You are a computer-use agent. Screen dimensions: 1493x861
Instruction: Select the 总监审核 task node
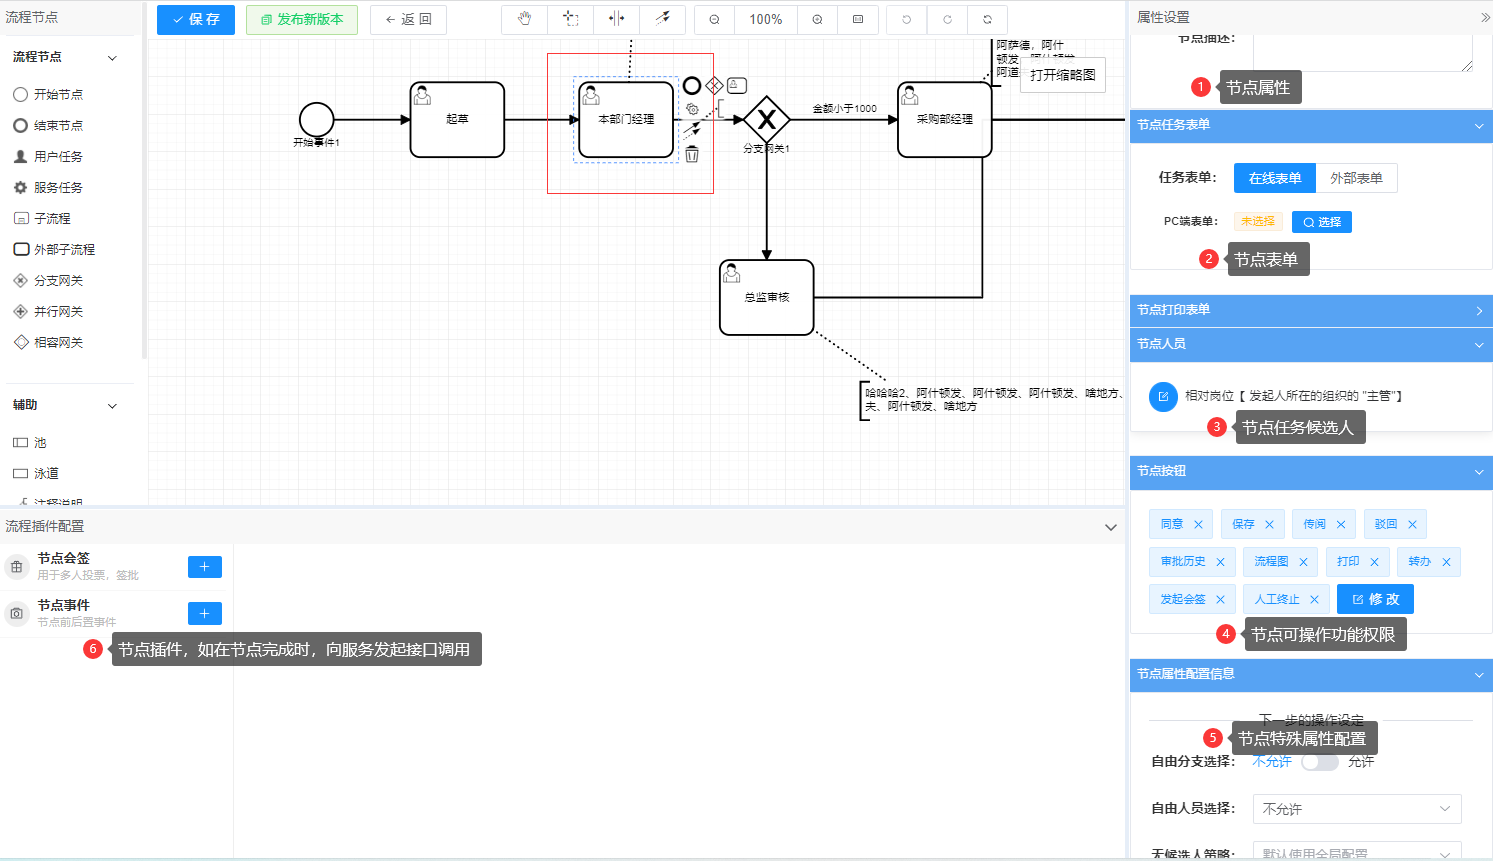(767, 298)
